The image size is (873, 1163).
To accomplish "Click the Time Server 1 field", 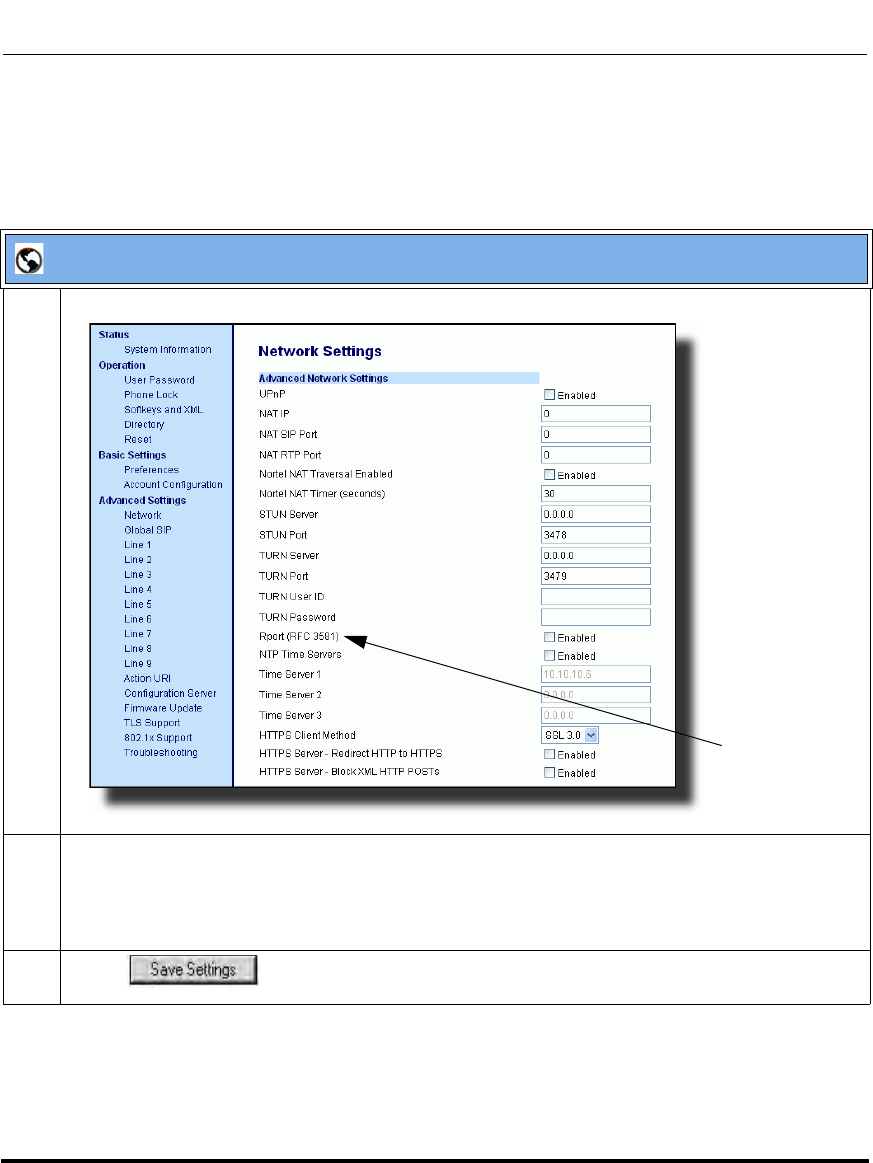I will pyautogui.click(x=596, y=674).
